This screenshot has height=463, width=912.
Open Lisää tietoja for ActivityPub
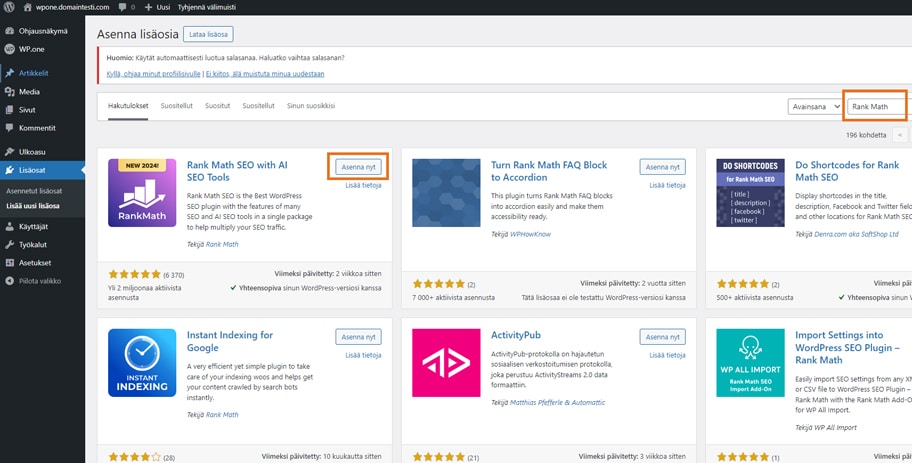coord(668,355)
